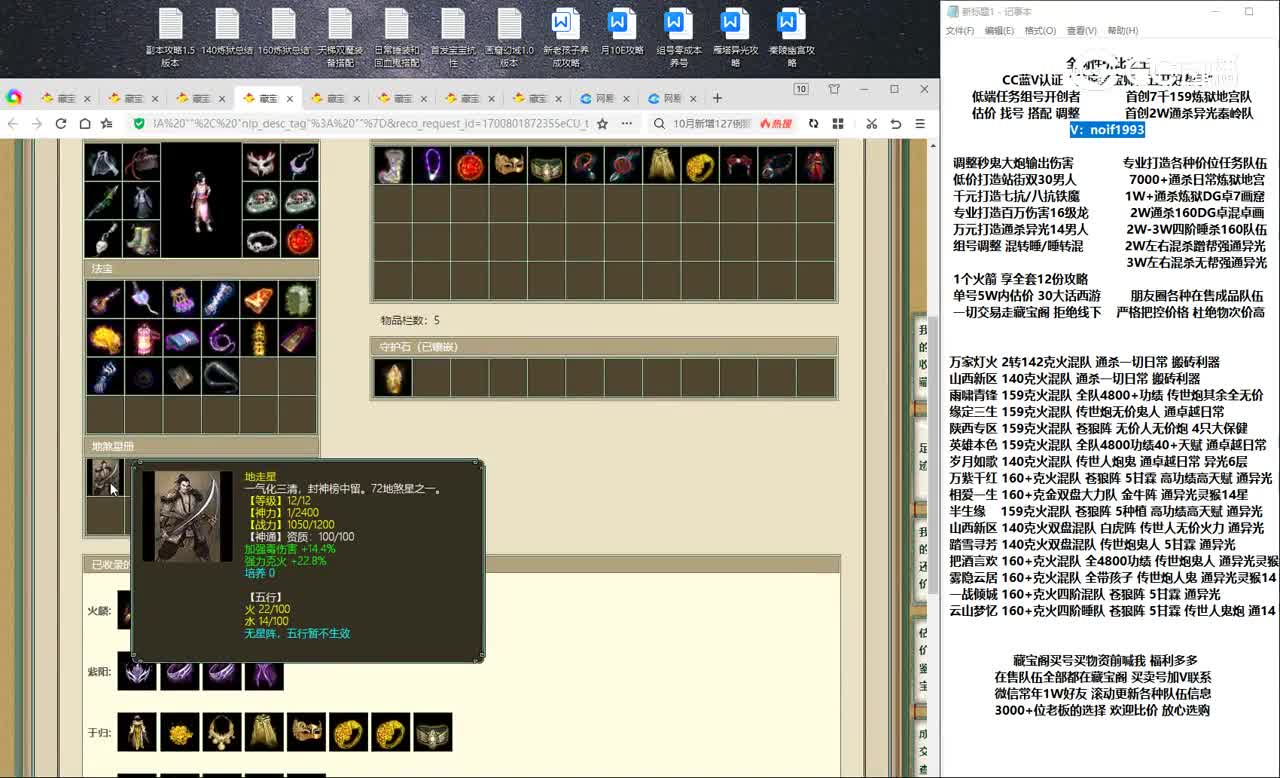Screen dimensions: 1280x778
Task: Open desktop file 140炼狱总结
Action: [x=227, y=32]
